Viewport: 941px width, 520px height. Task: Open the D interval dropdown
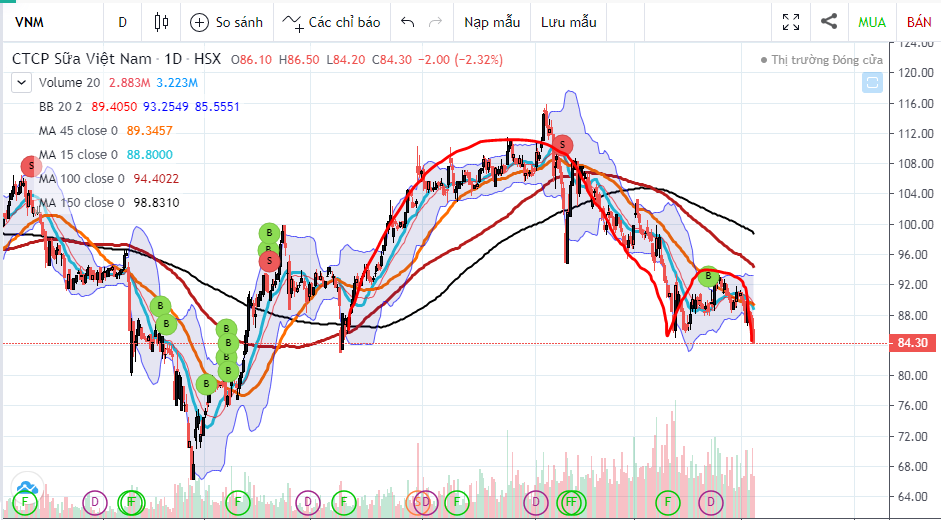pos(122,21)
